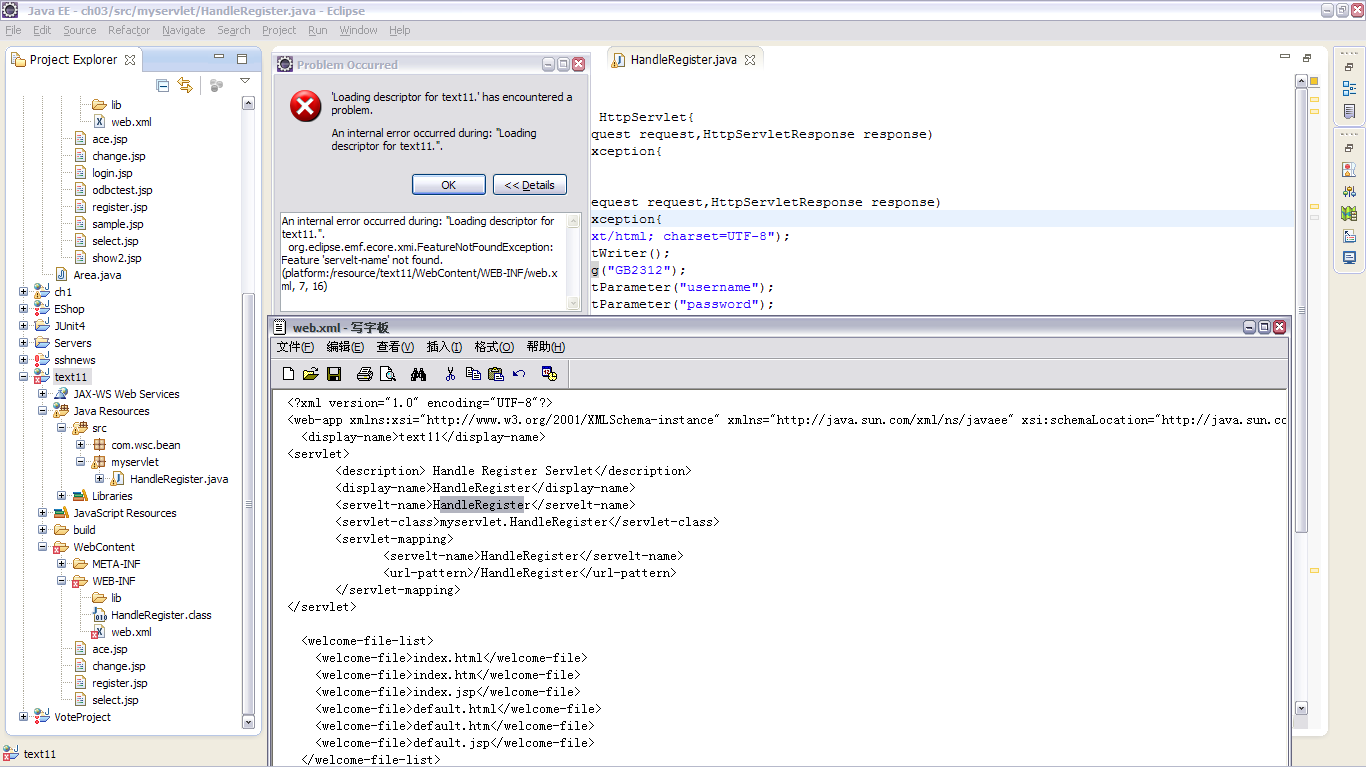Select the Project Explorer tab
This screenshot has width=1366, height=768.
pos(73,60)
